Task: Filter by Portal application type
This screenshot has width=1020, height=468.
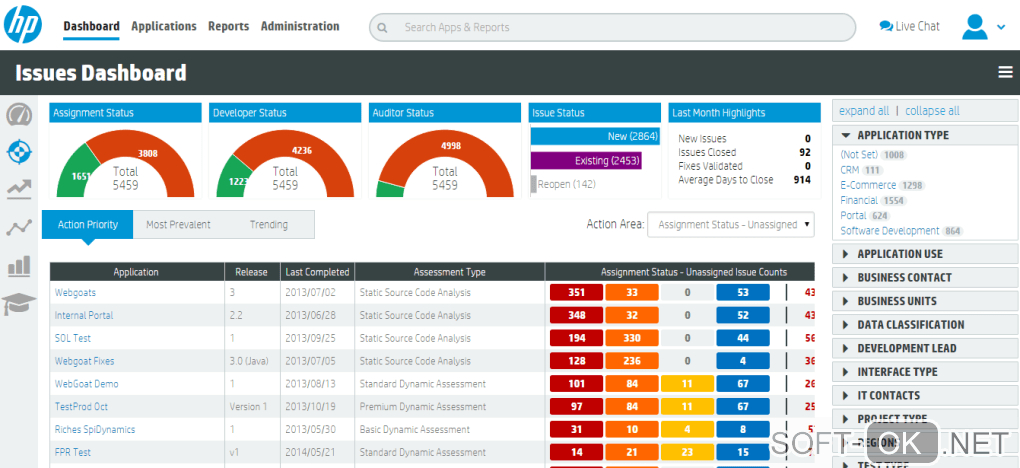Action: pyautogui.click(x=853, y=215)
